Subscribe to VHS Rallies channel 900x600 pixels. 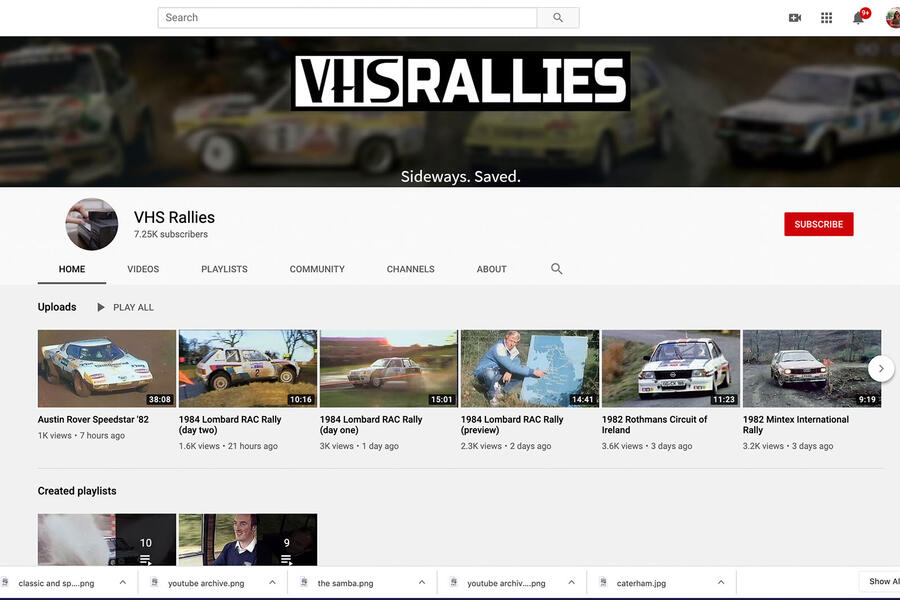tap(818, 224)
